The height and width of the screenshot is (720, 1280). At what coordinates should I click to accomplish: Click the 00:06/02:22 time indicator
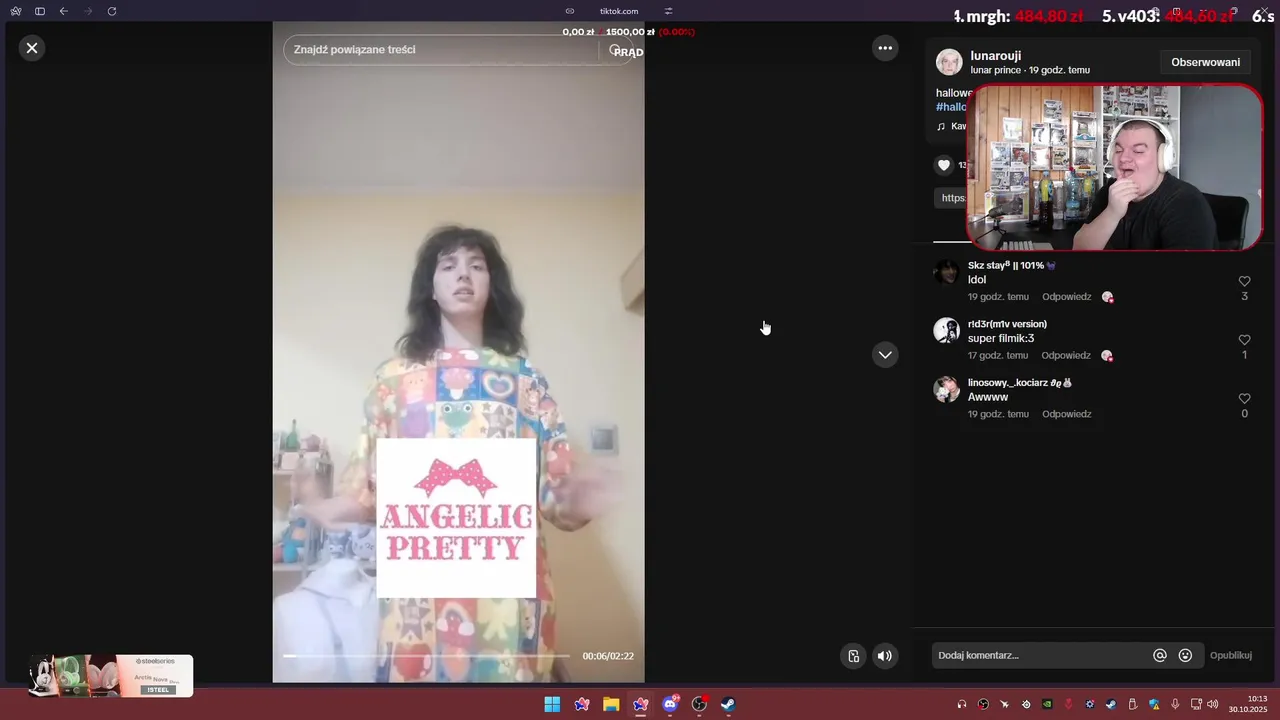tap(608, 656)
